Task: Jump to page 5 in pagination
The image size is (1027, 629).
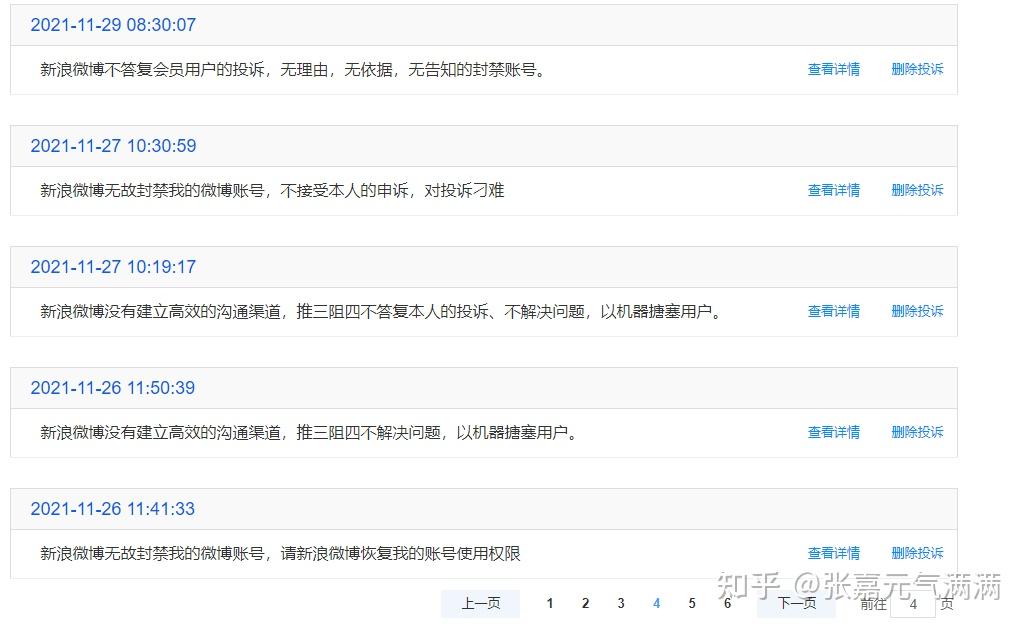Action: pyautogui.click(x=692, y=603)
